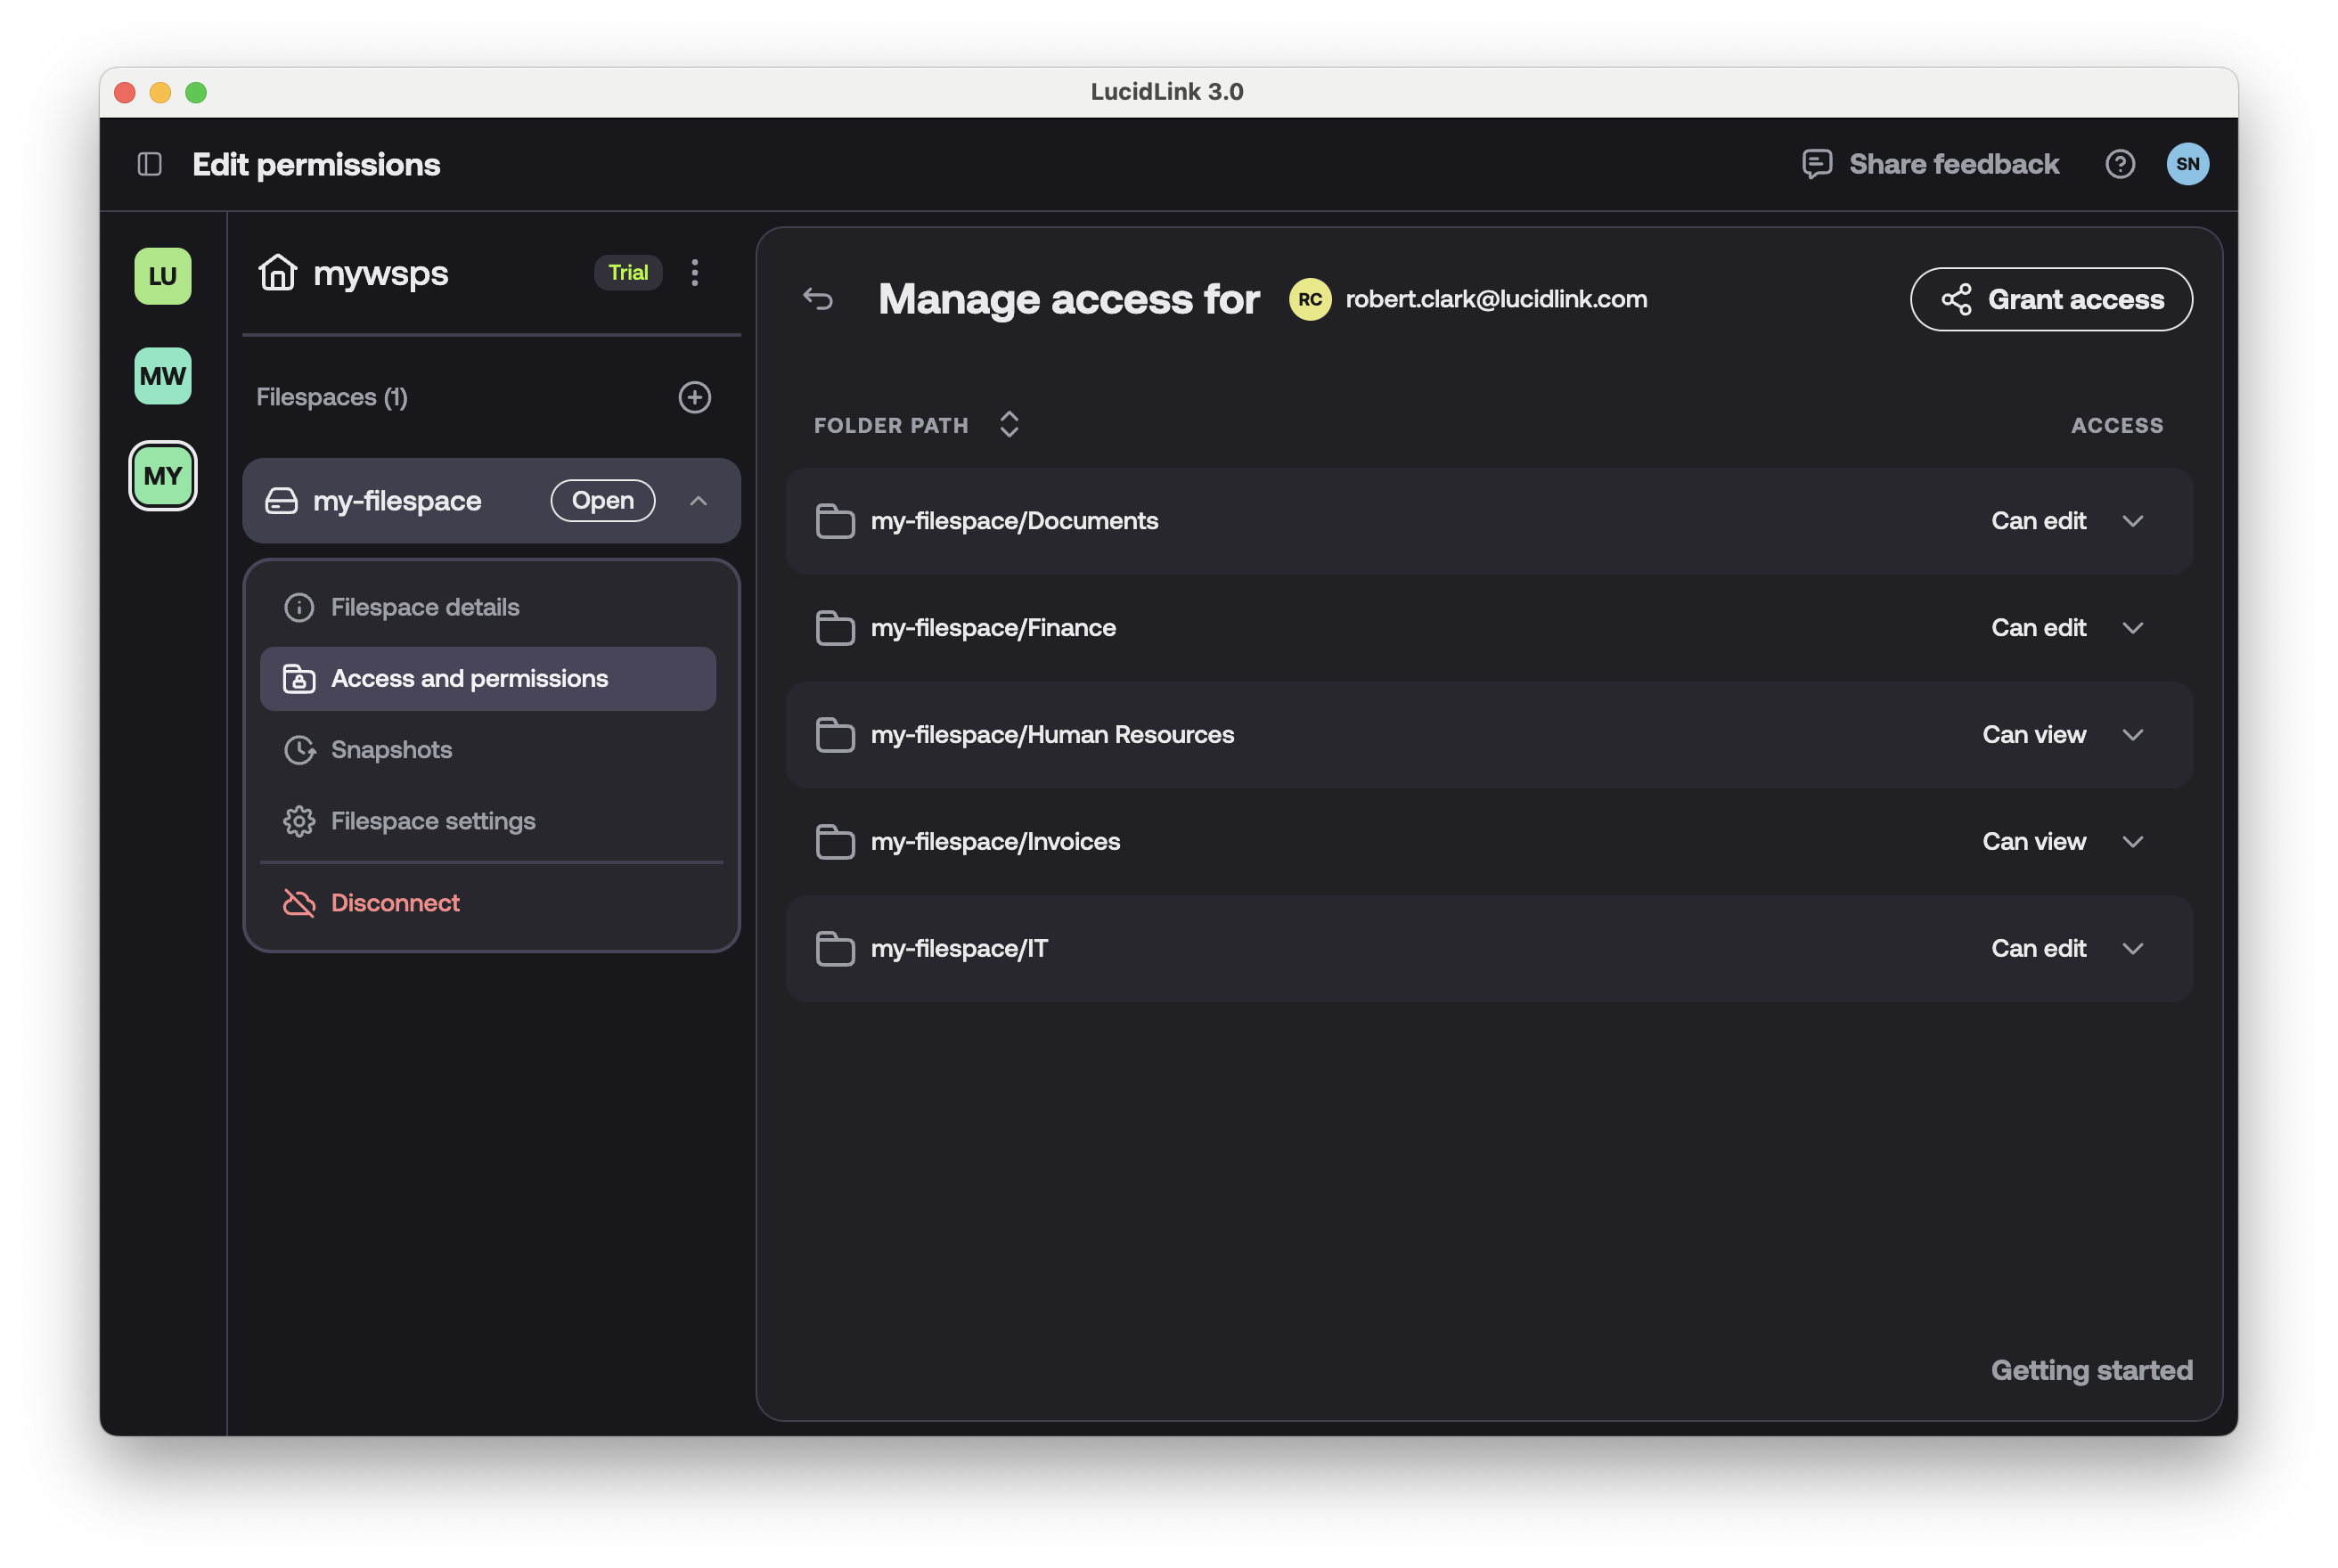Toggle the sidebar panel icon

[150, 164]
